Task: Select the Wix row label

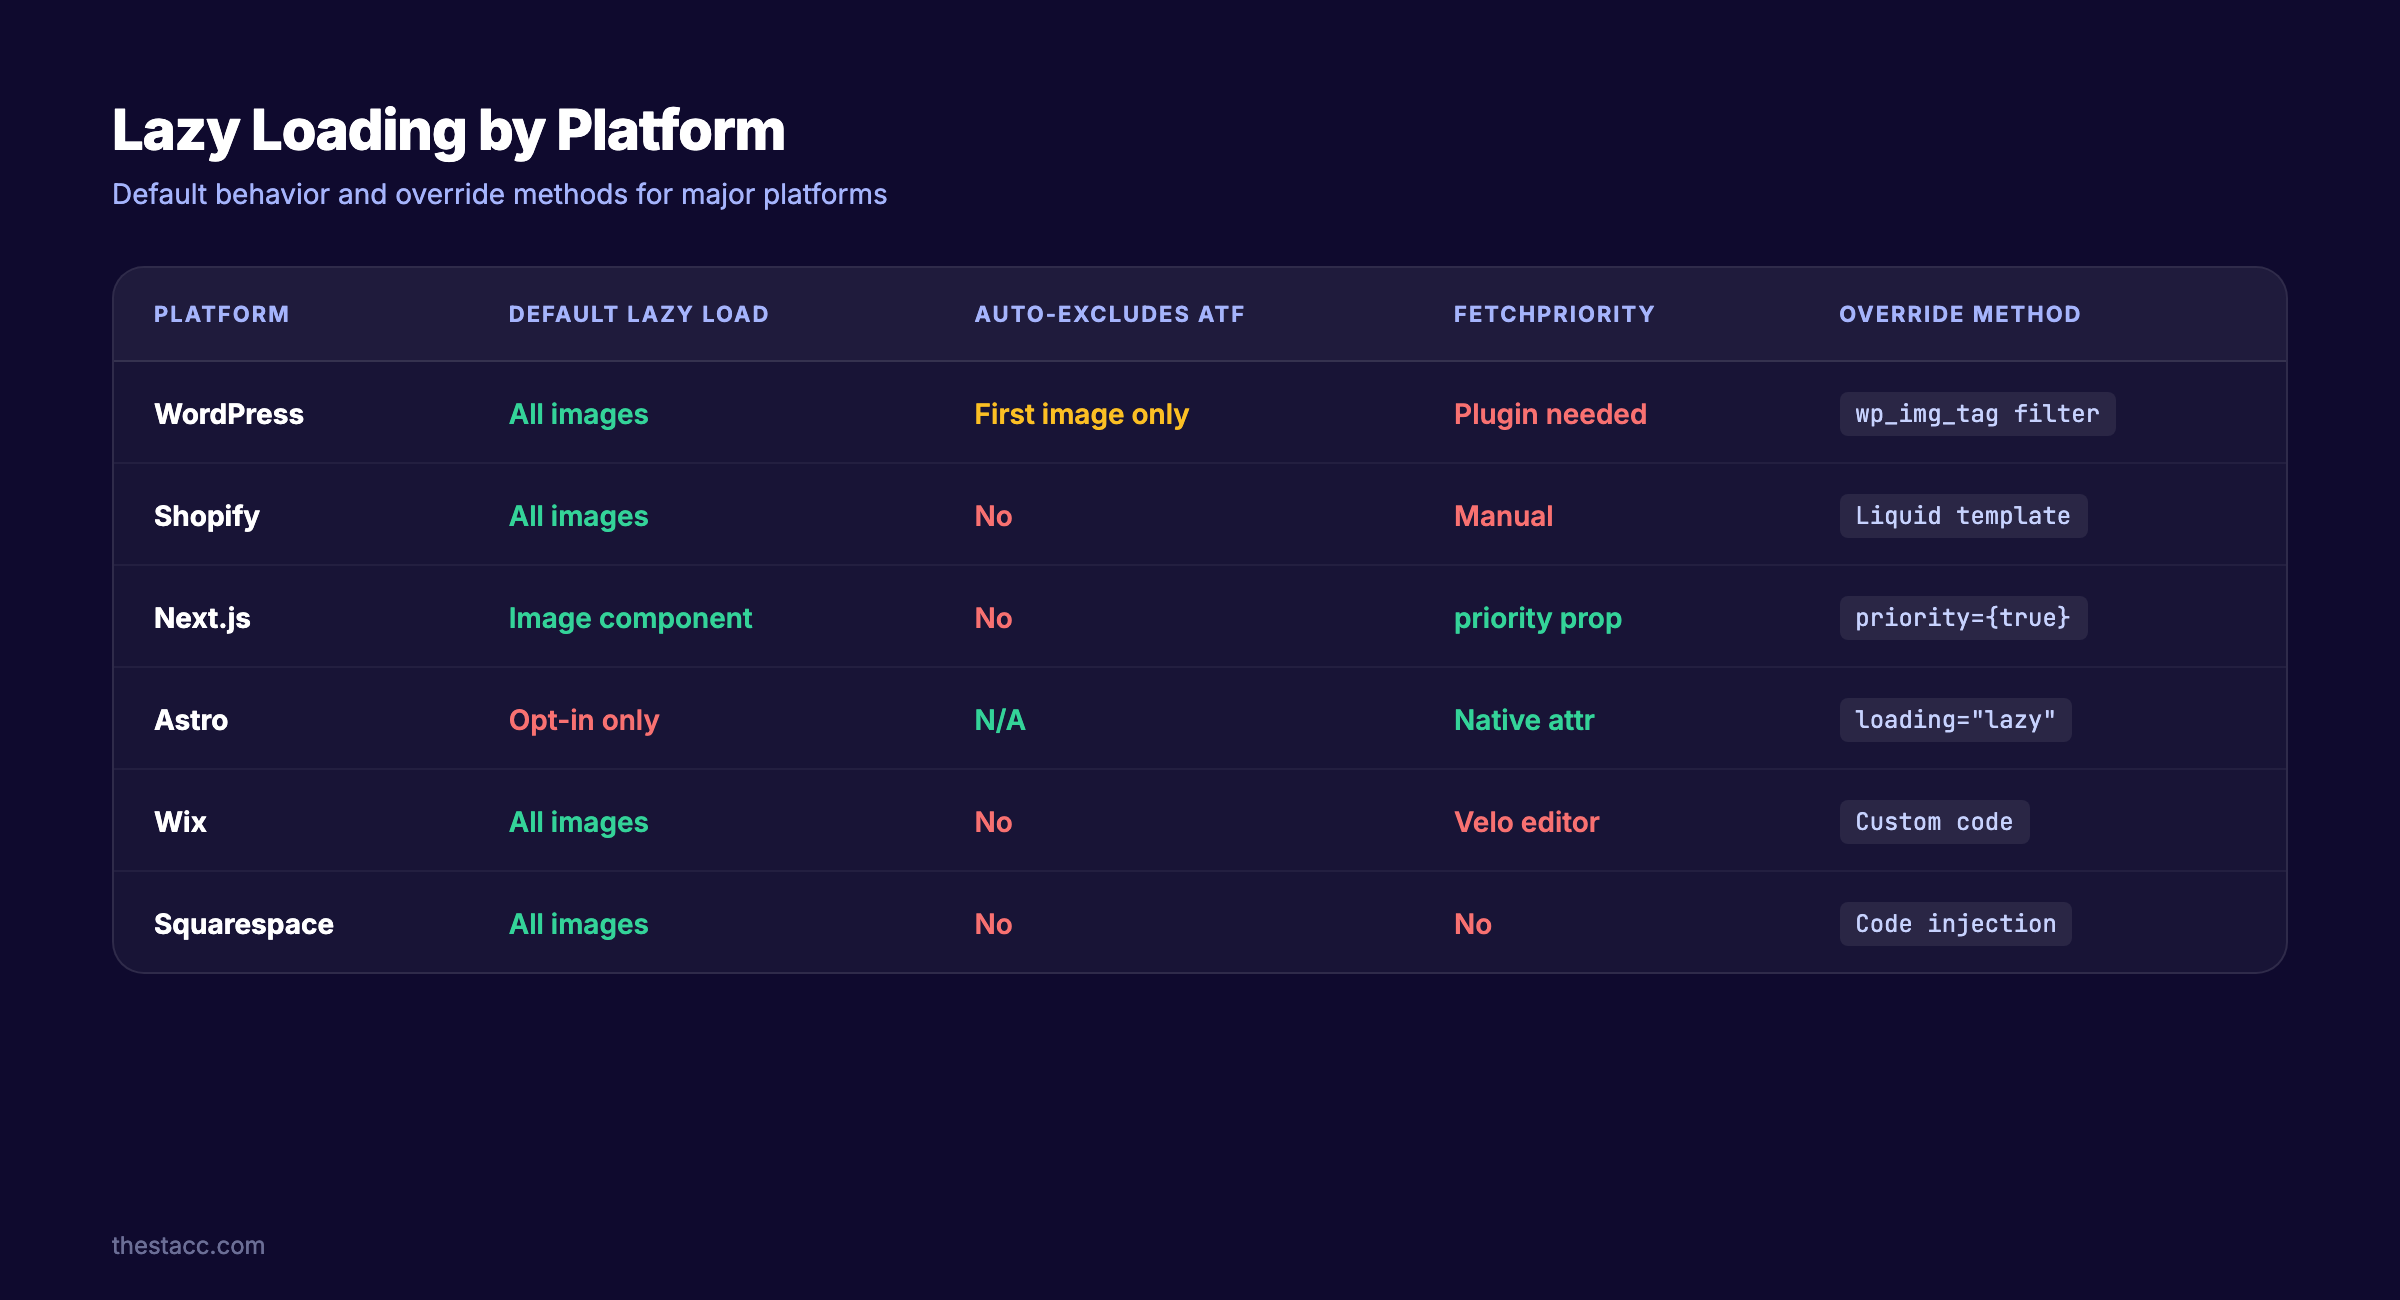Action: [x=180, y=821]
